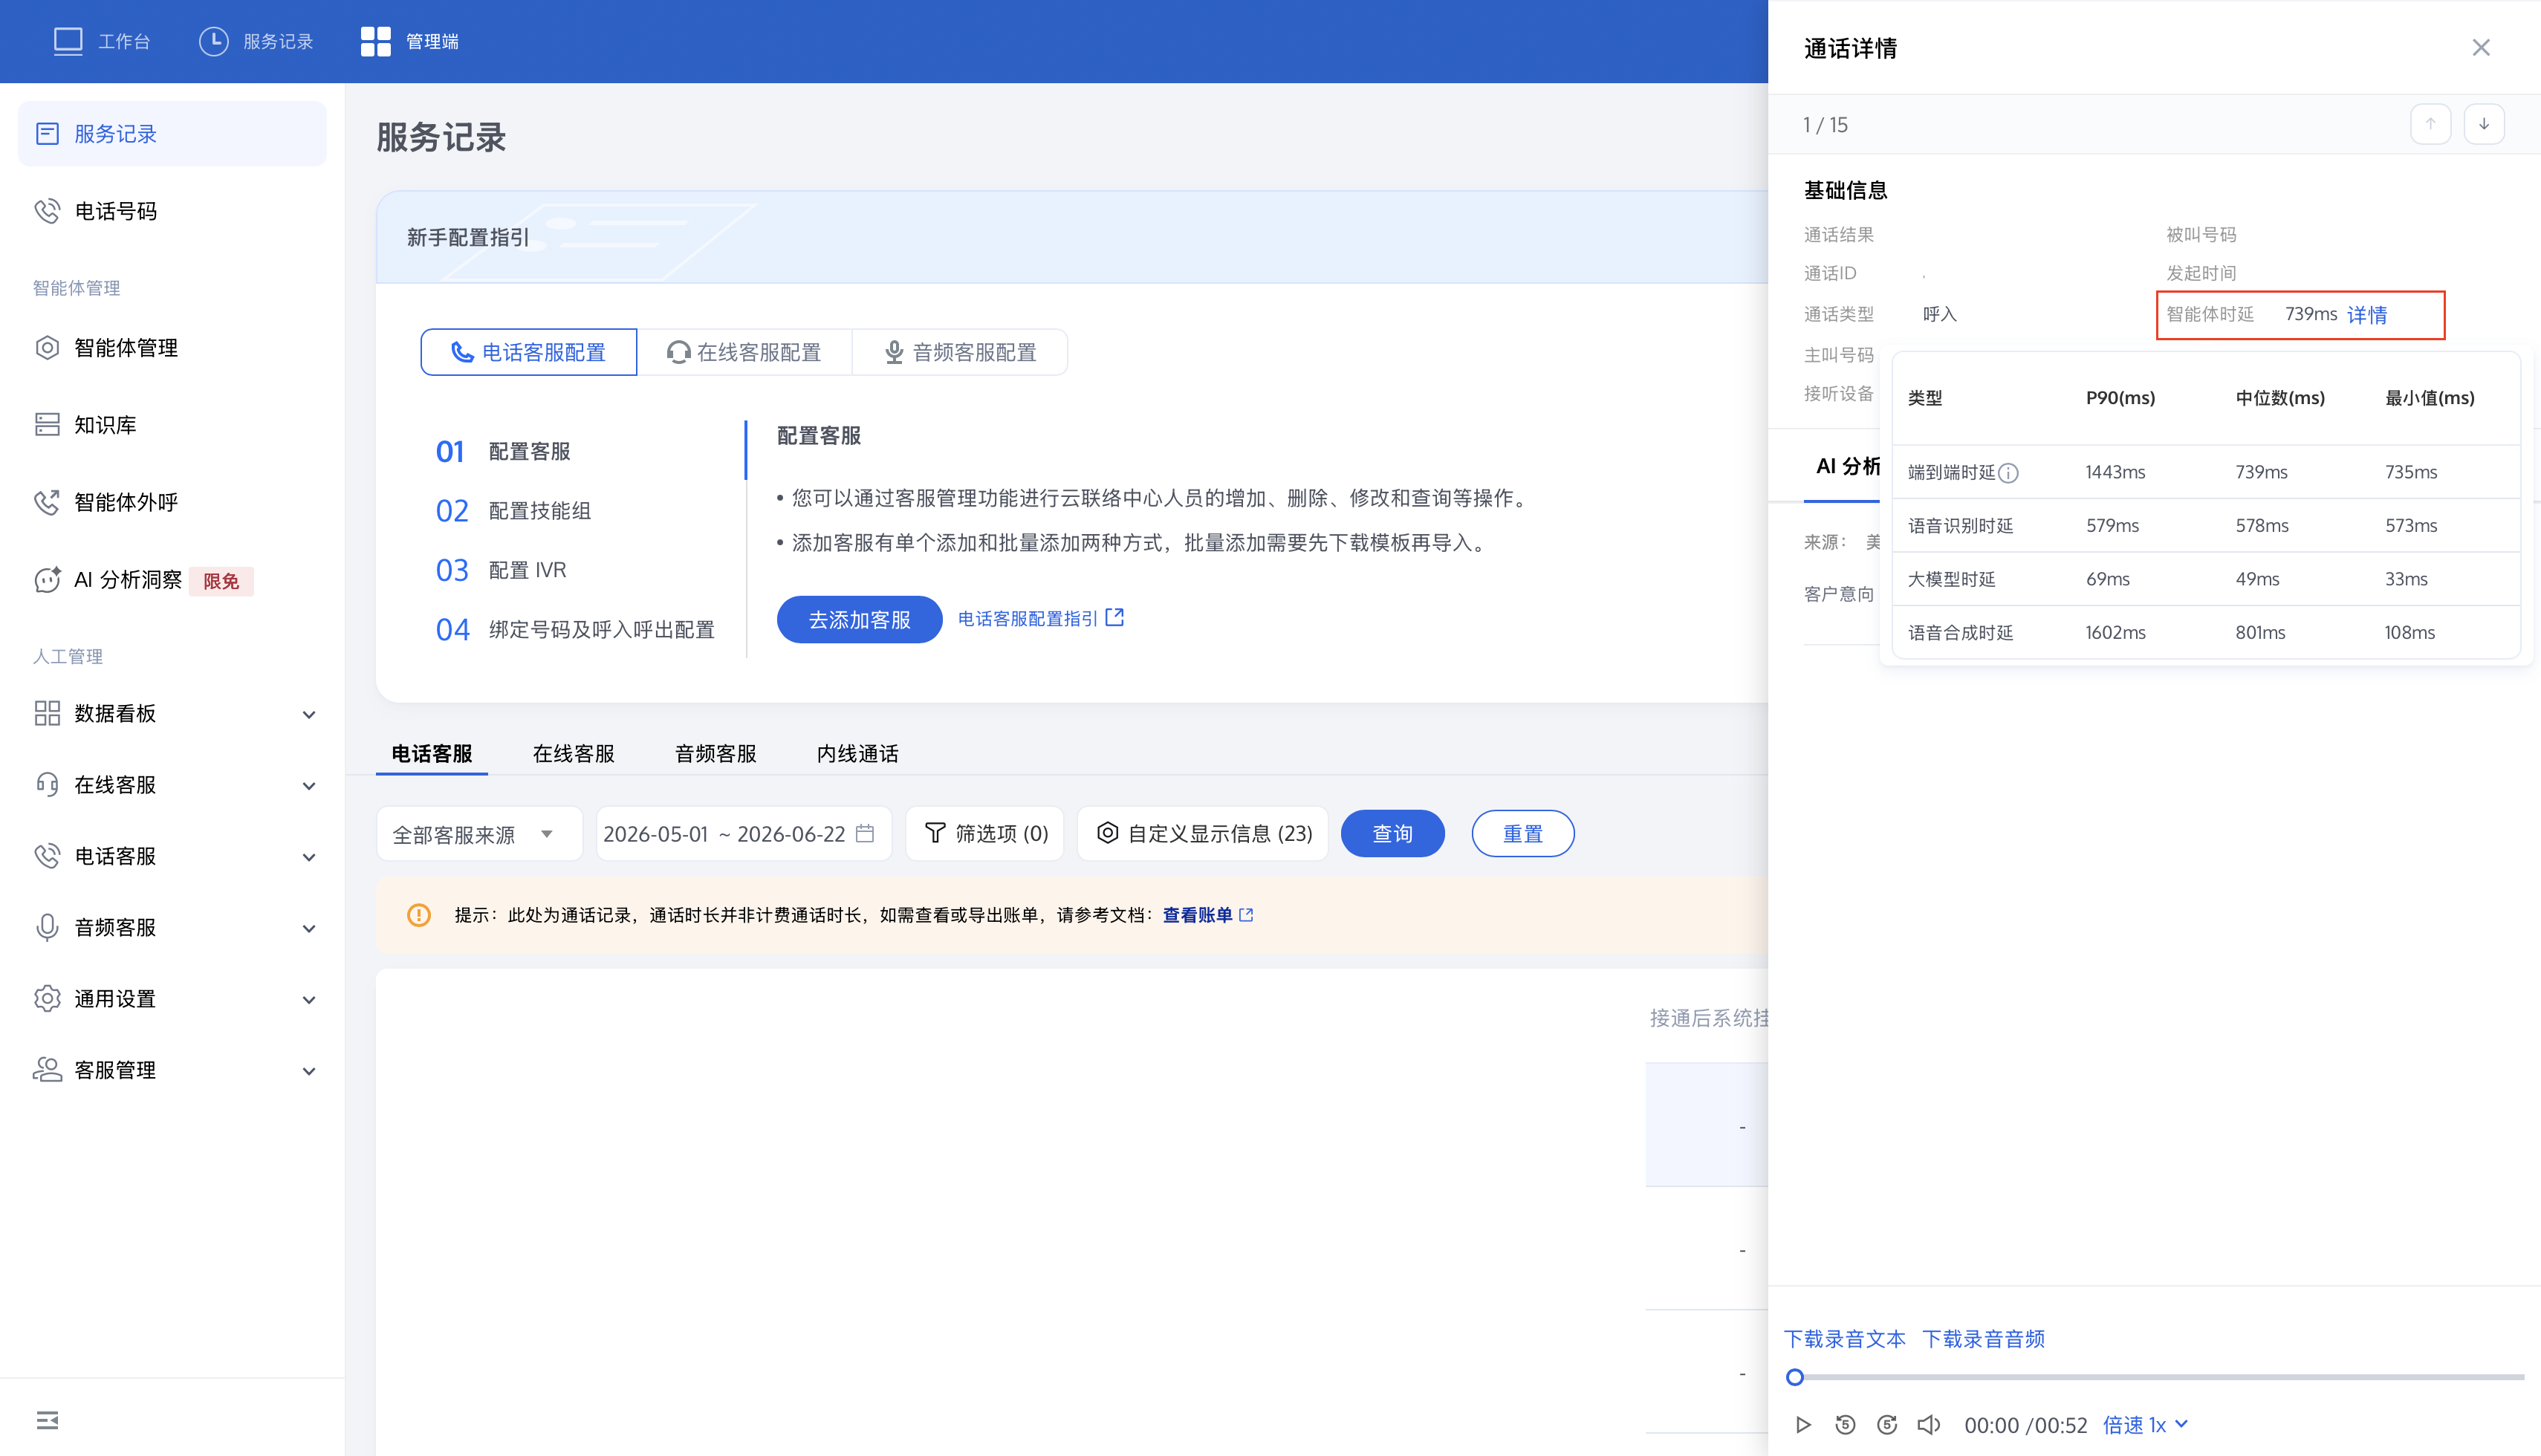Click the 大模型时延 row's 49ms value
Screen dimensions: 2541x1456
[x=2257, y=579]
